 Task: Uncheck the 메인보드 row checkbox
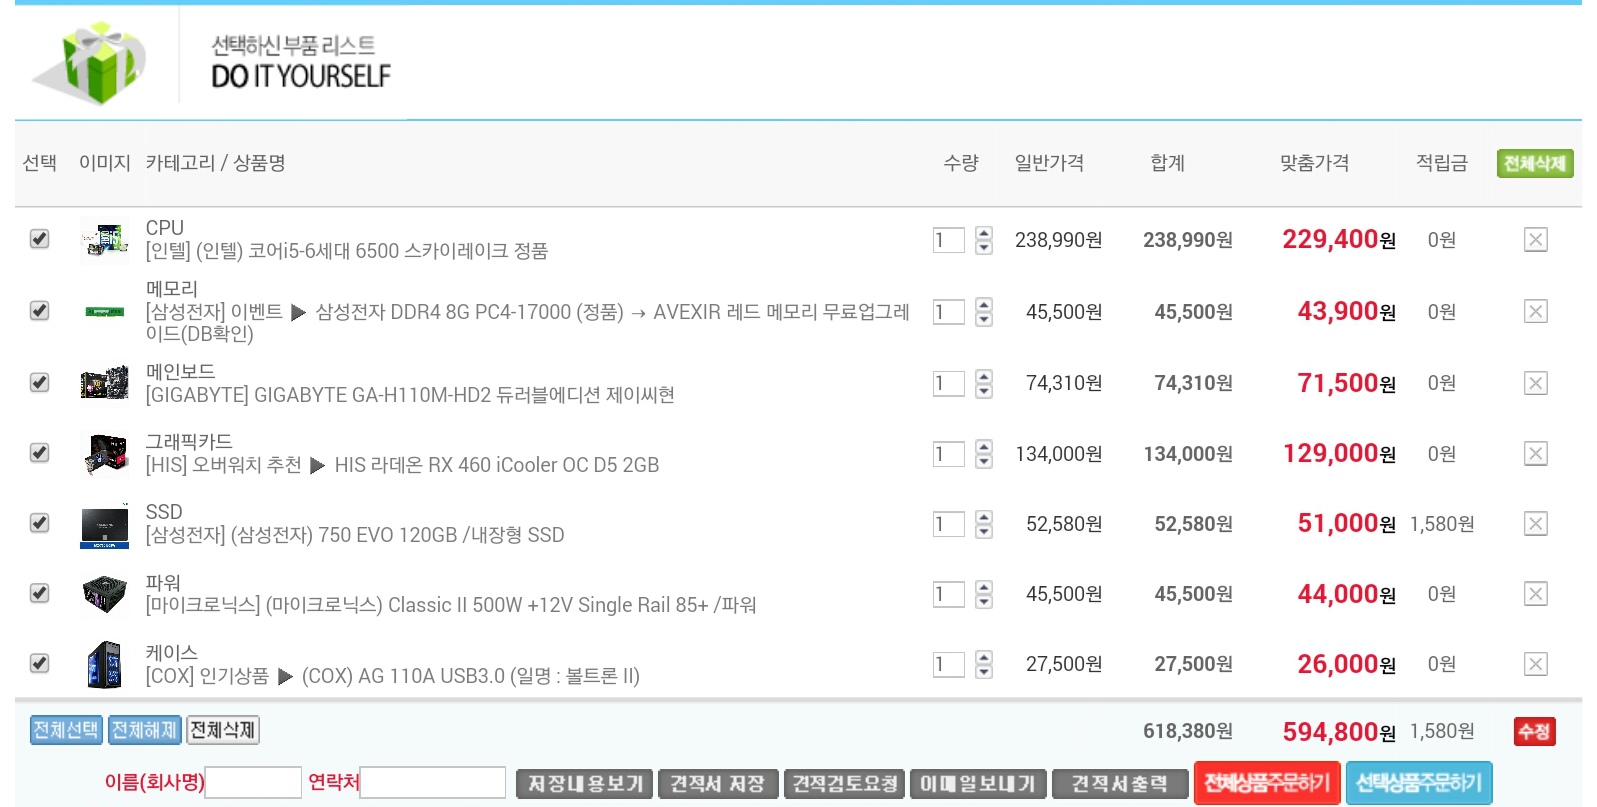pyautogui.click(x=39, y=383)
